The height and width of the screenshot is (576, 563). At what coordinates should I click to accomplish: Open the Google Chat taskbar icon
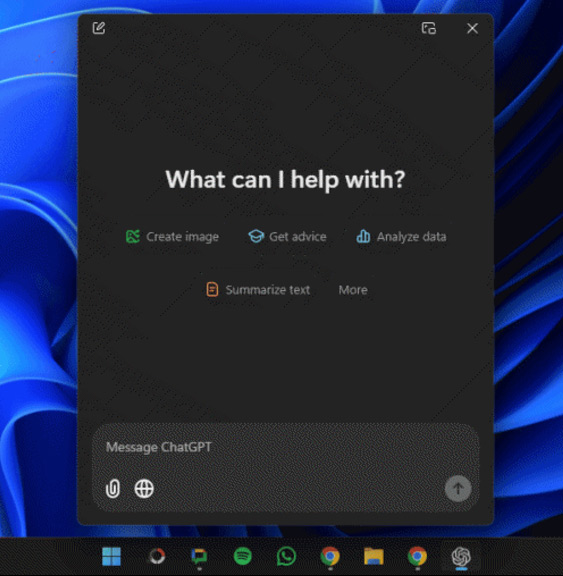click(199, 557)
